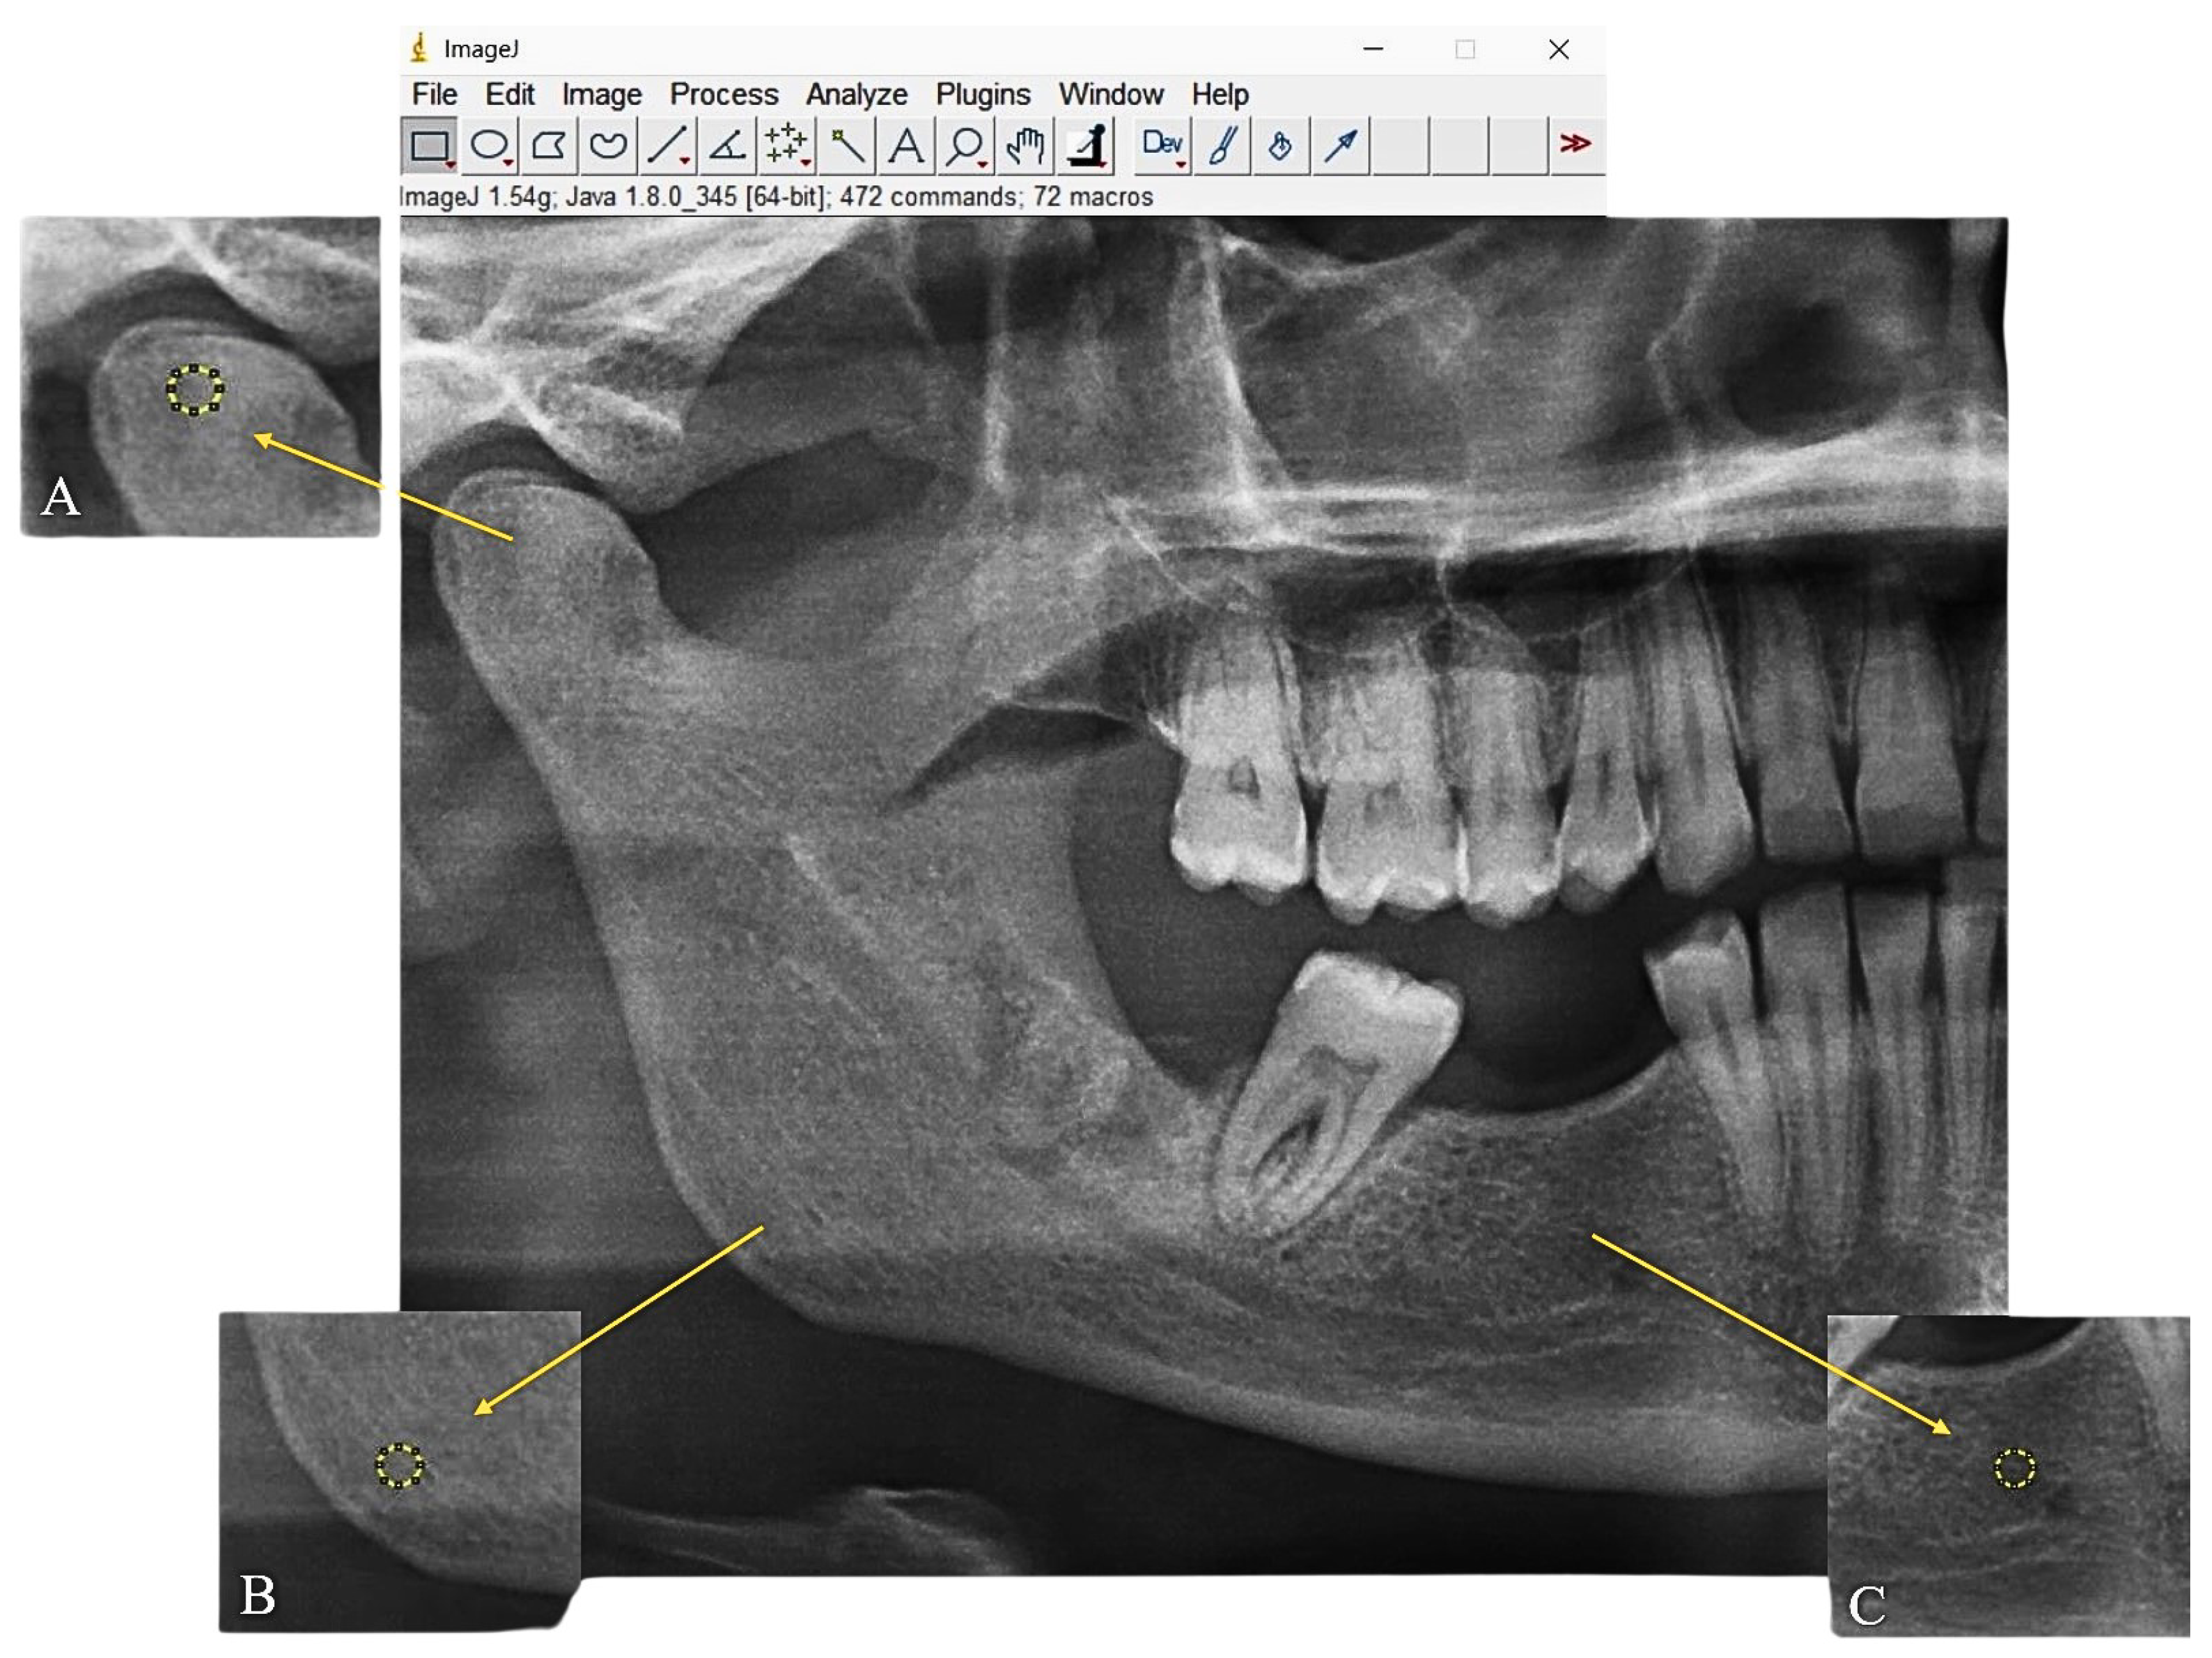Select the Arrow tool
Image resolution: width=2212 pixels, height=1658 pixels.
pos(1341,146)
